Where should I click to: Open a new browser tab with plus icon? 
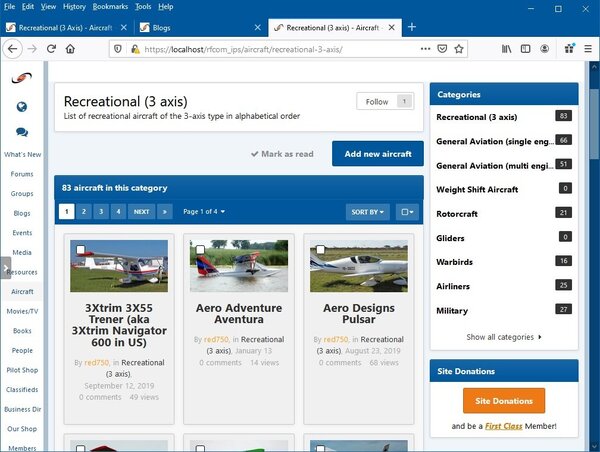(412, 26)
